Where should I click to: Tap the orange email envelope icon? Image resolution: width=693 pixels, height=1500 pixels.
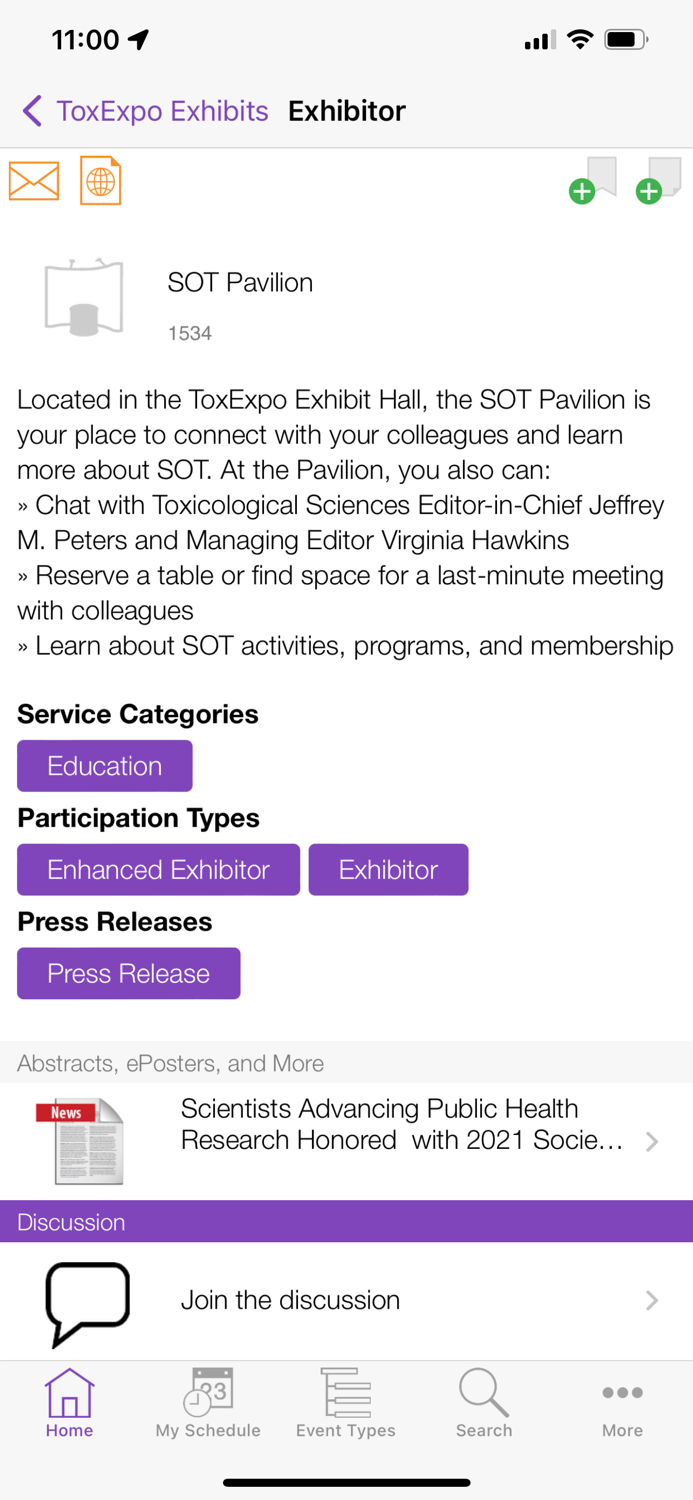pos(34,181)
